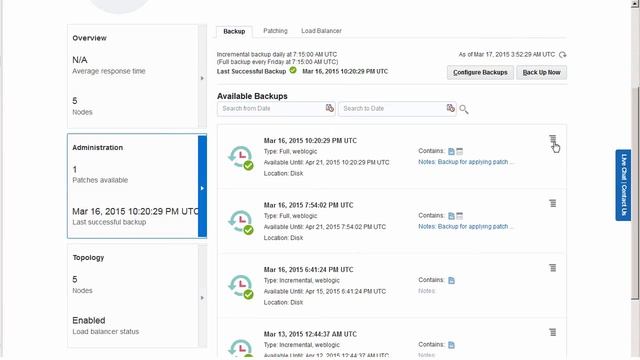This screenshot has width=640, height=360.
Task: Click 'Patches available' text in Administration tile
Action: (100, 180)
